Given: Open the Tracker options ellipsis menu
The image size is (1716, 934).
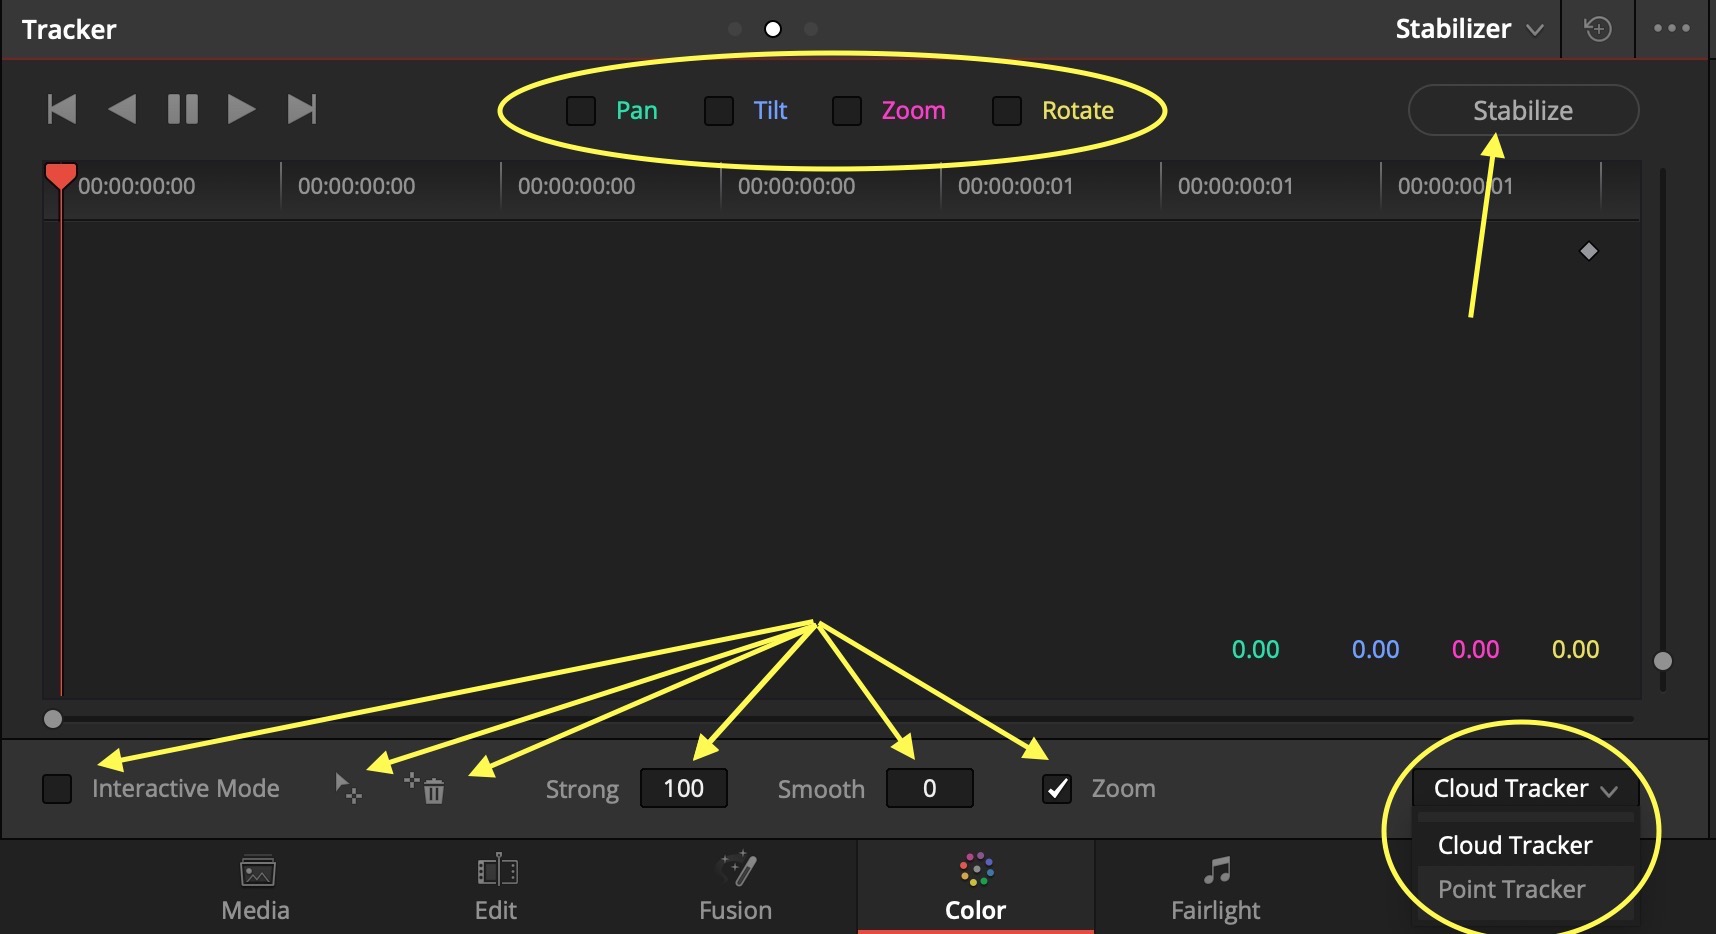Looking at the screenshot, I should [x=1671, y=29].
